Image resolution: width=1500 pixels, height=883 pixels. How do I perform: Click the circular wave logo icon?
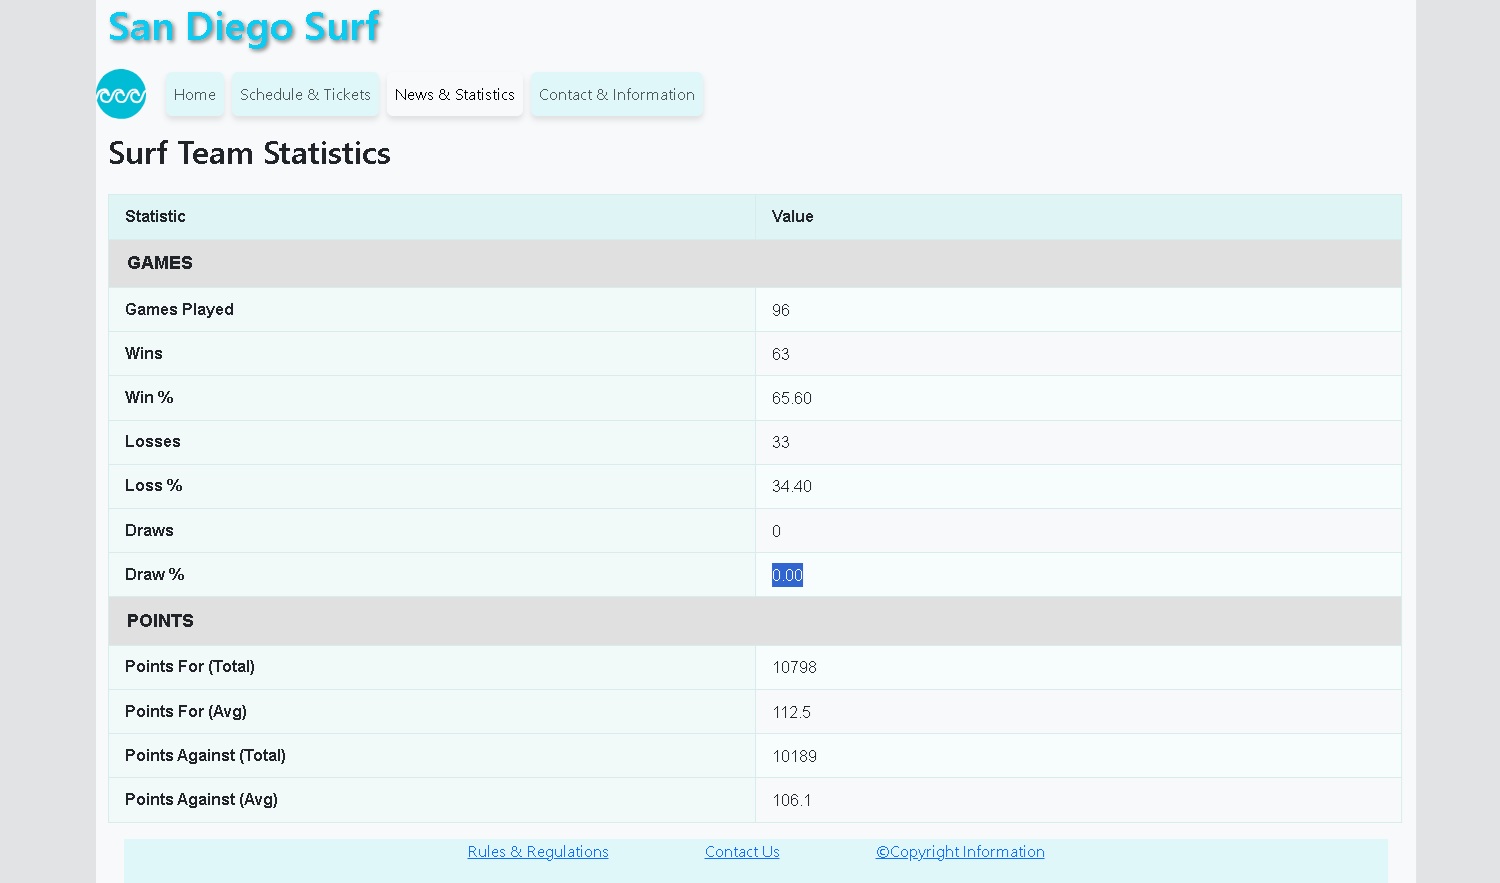tap(120, 94)
